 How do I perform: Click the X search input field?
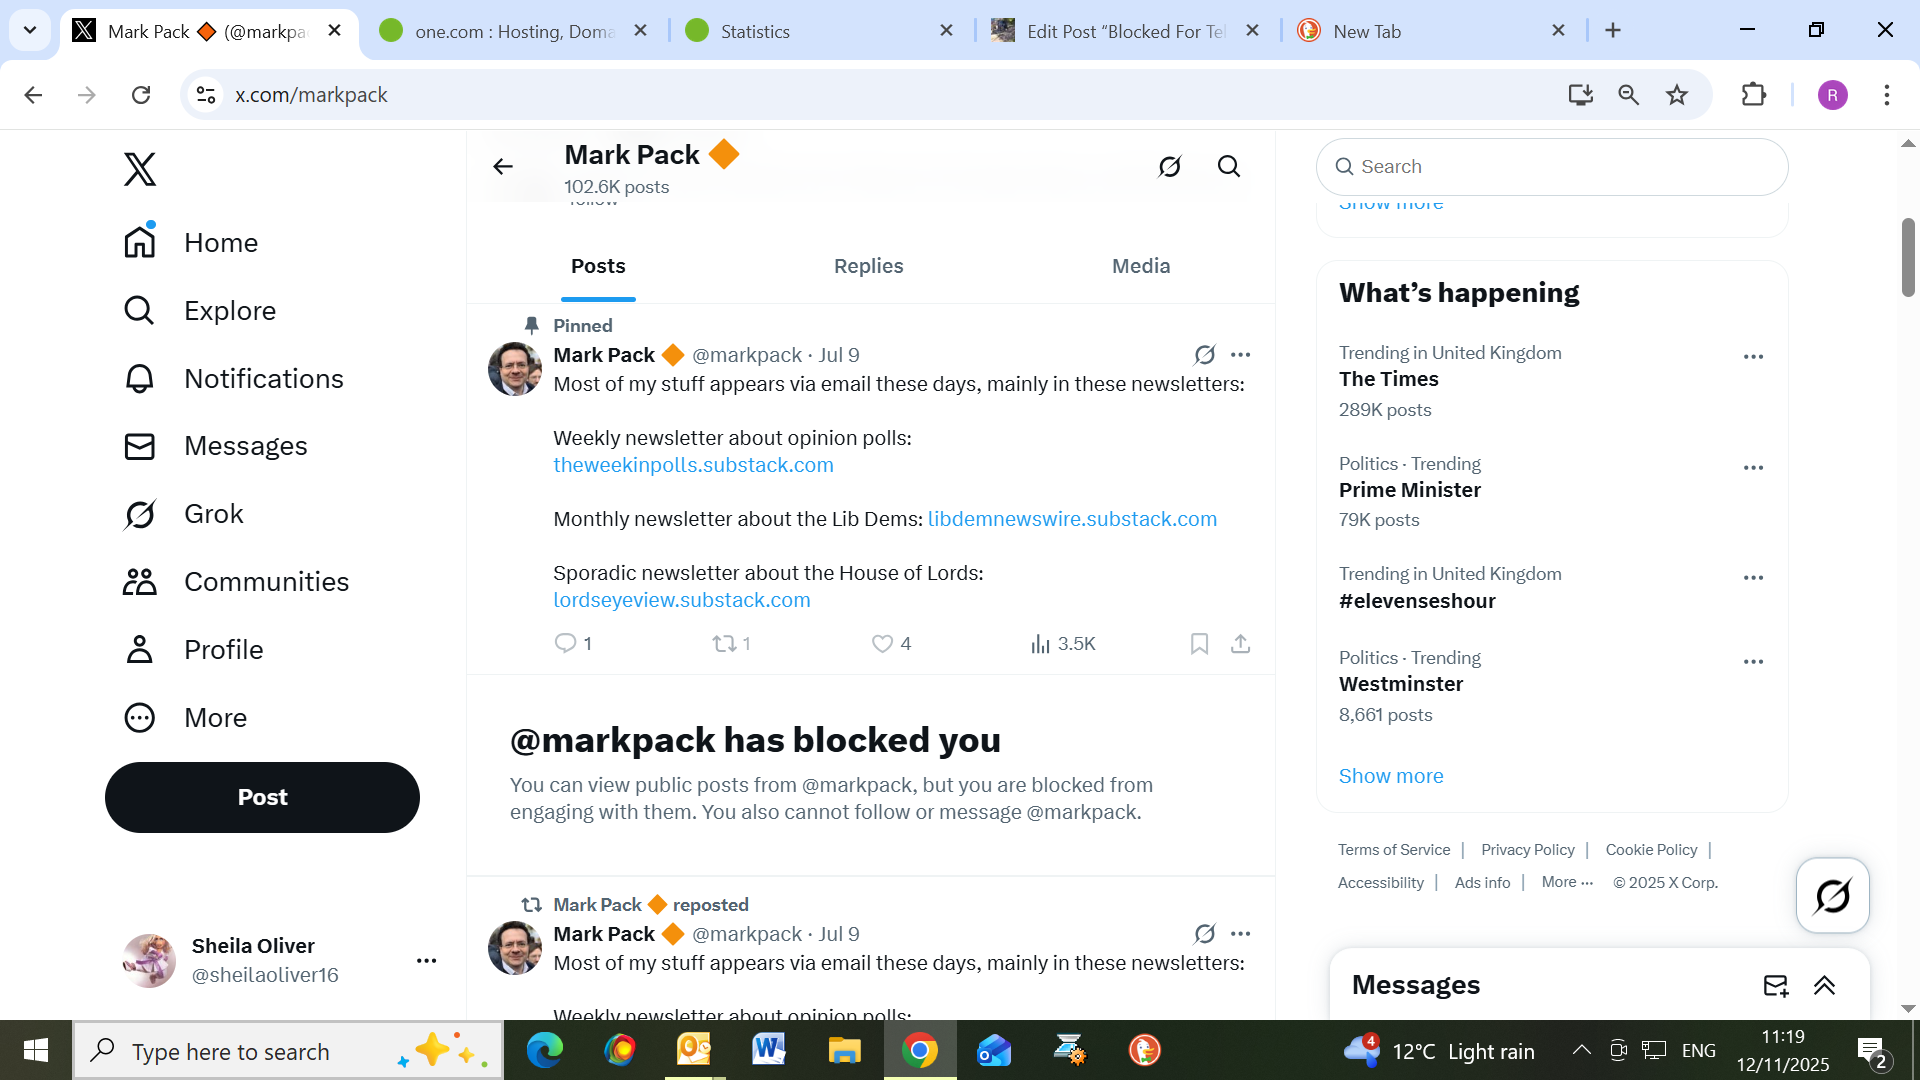coord(1560,167)
